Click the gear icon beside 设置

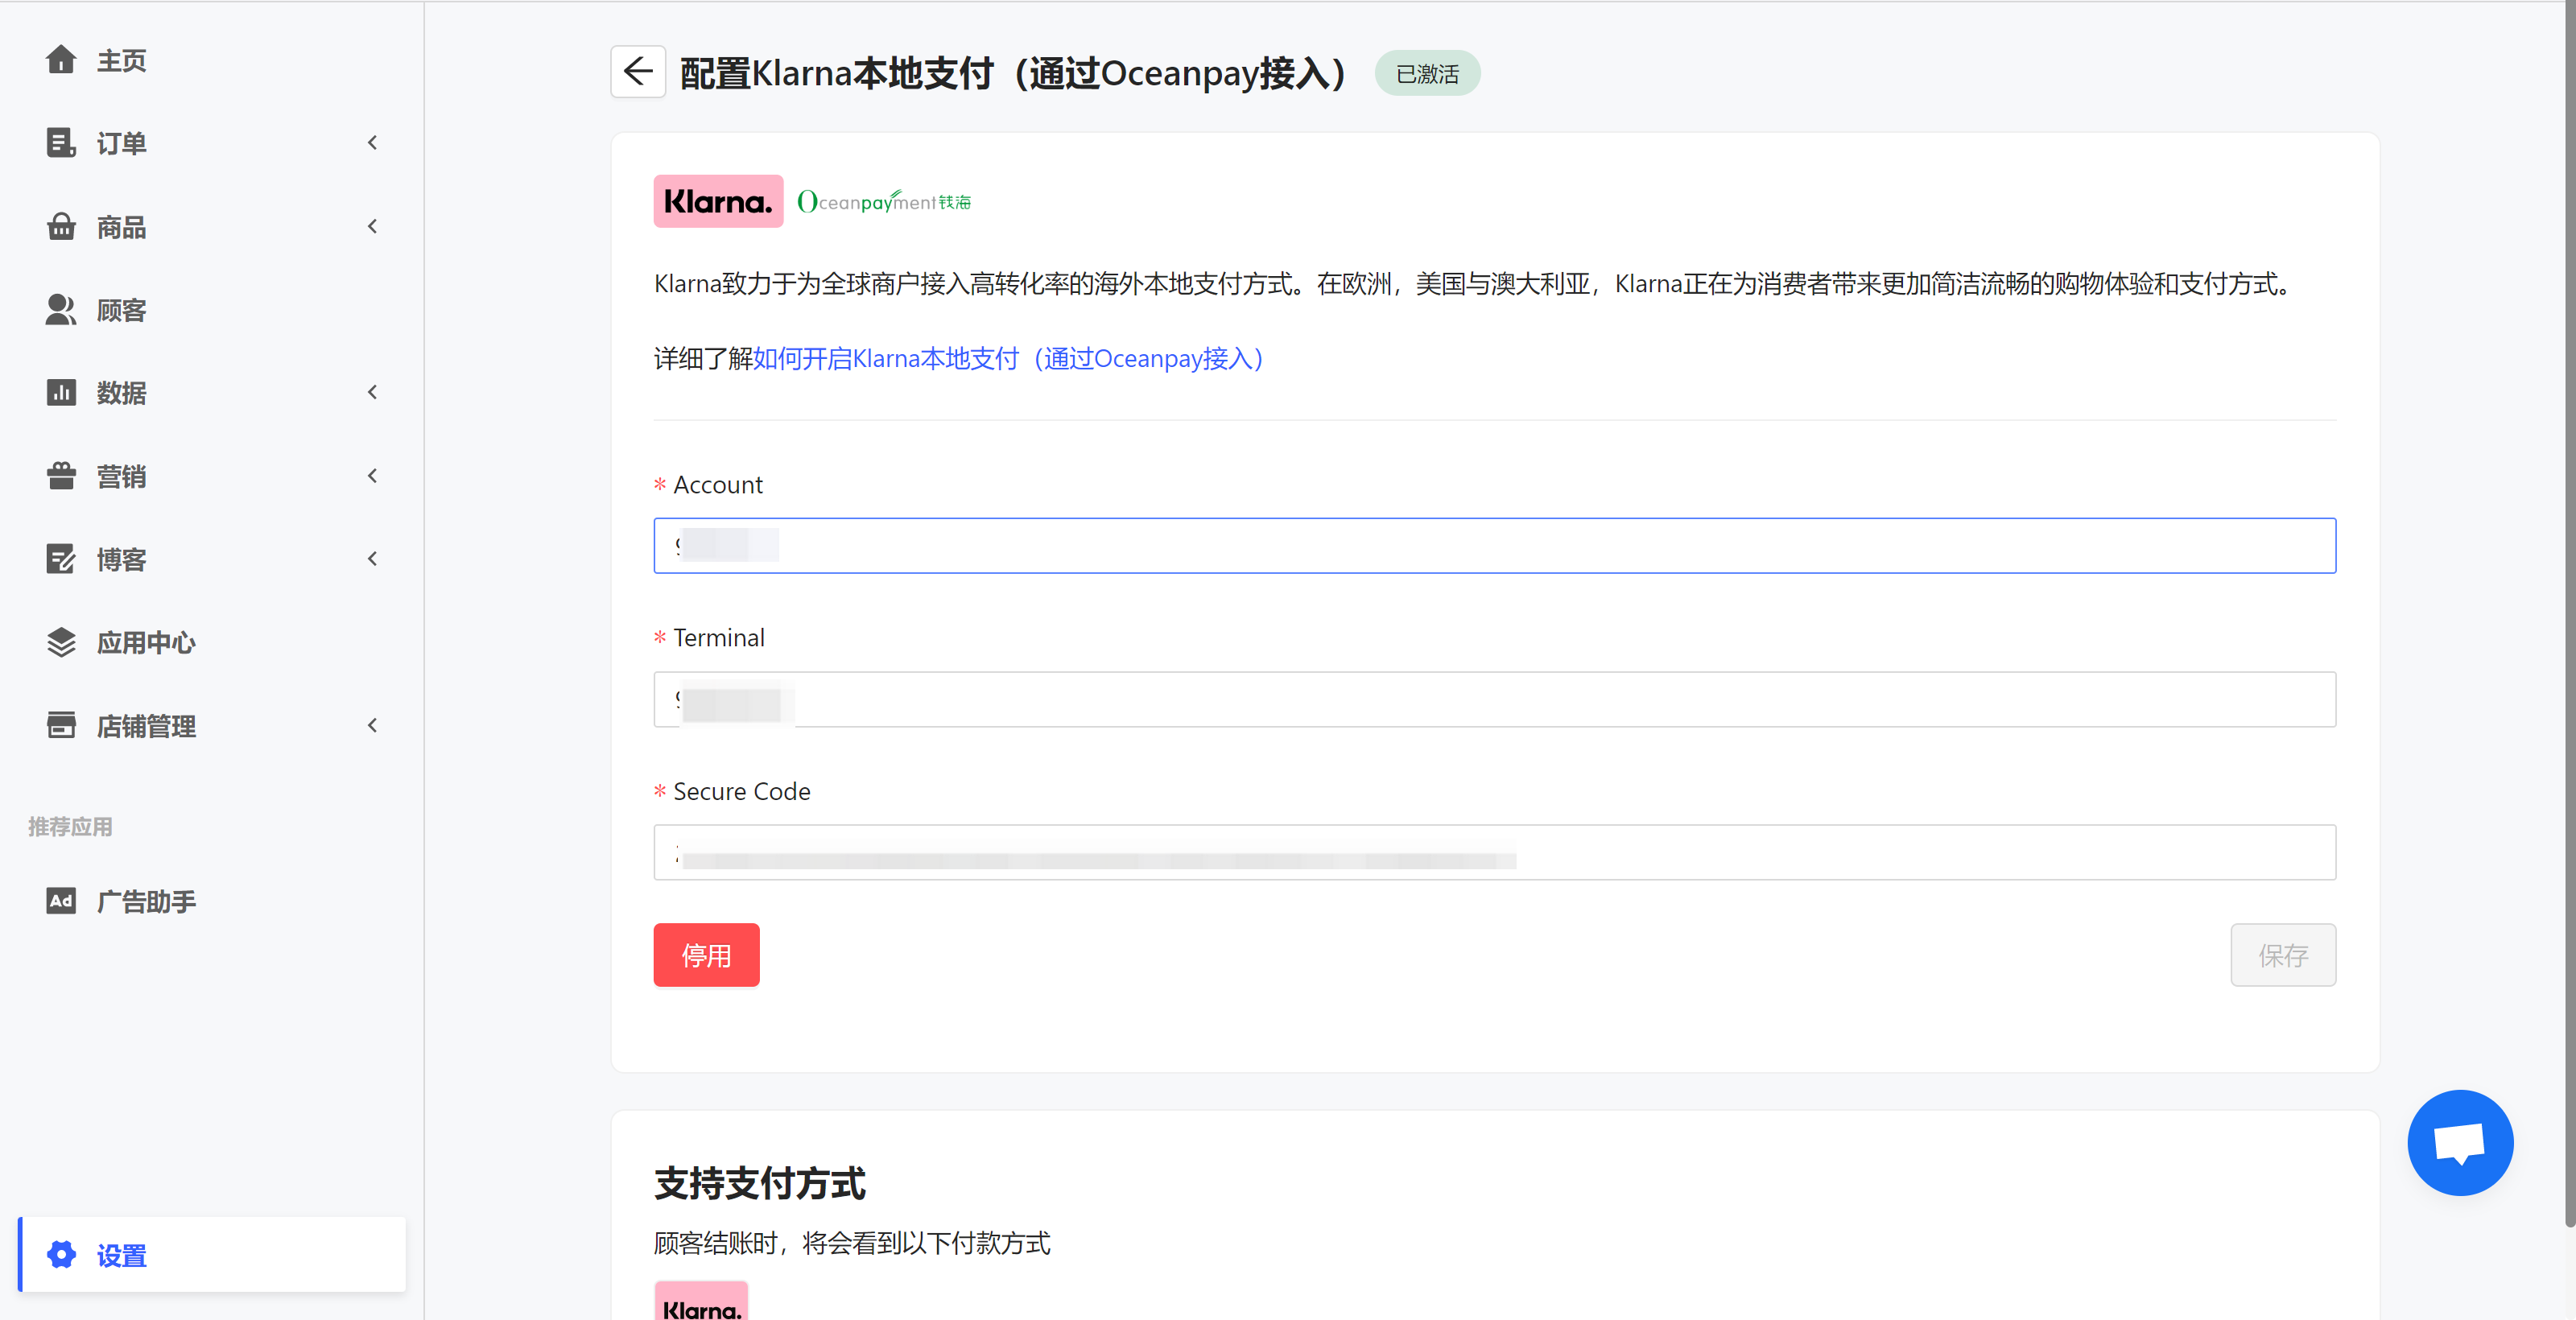61,1255
